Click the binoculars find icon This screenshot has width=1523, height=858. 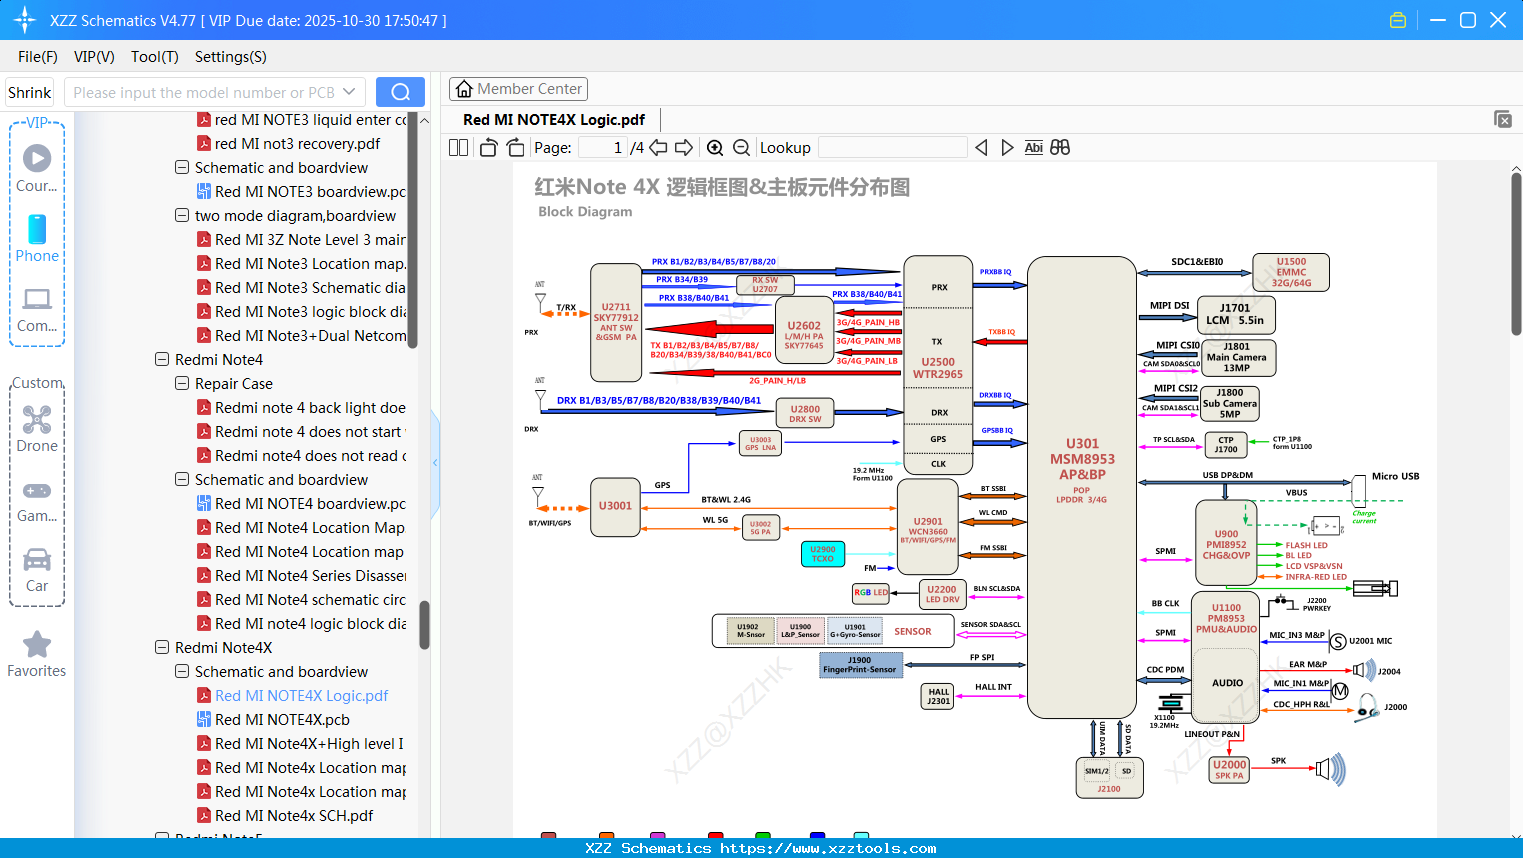[1060, 148]
